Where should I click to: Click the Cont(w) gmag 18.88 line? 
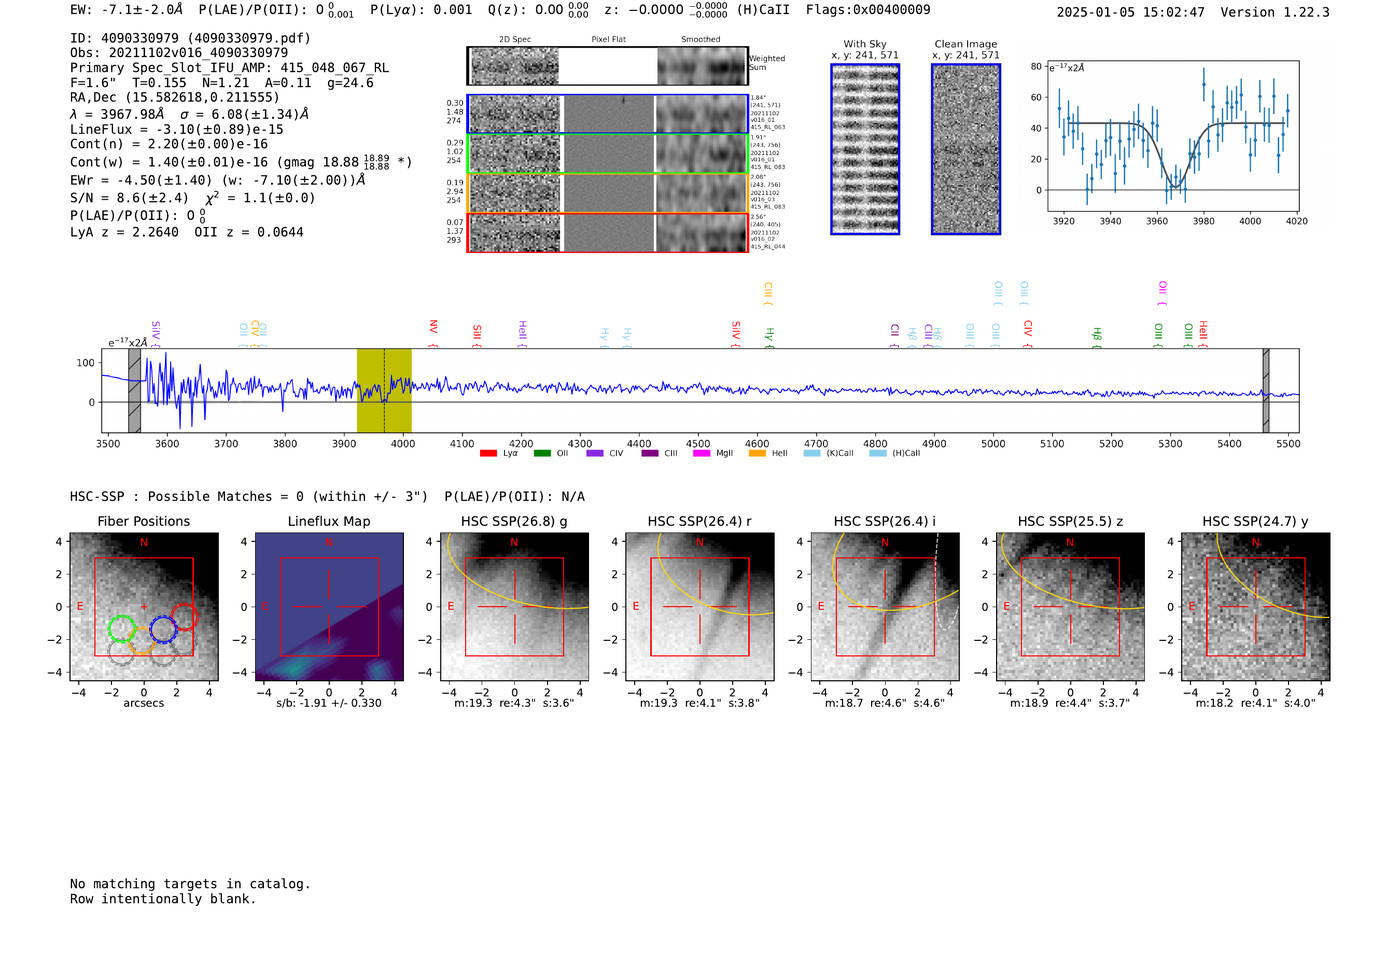point(241,161)
